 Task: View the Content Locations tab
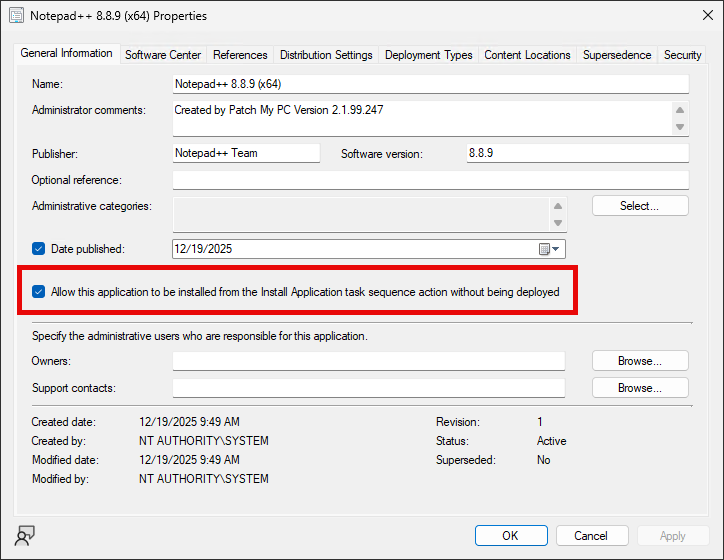[527, 55]
